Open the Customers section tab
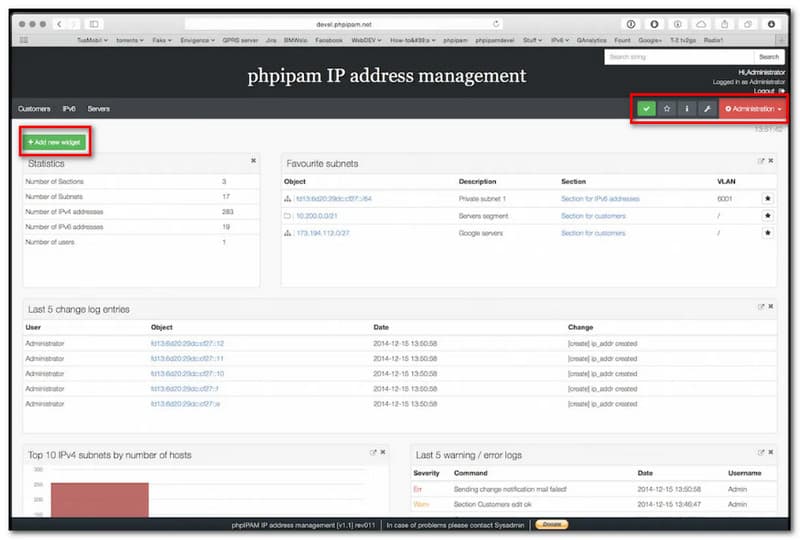Screen dimensions: 800x540 34,108
